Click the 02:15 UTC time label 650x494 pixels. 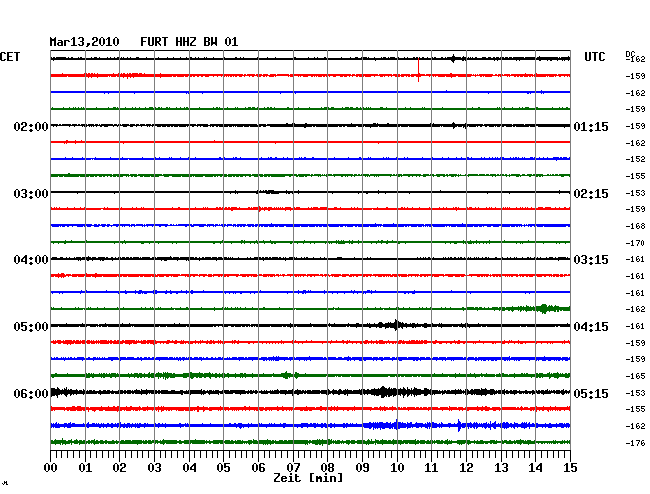[591, 194]
